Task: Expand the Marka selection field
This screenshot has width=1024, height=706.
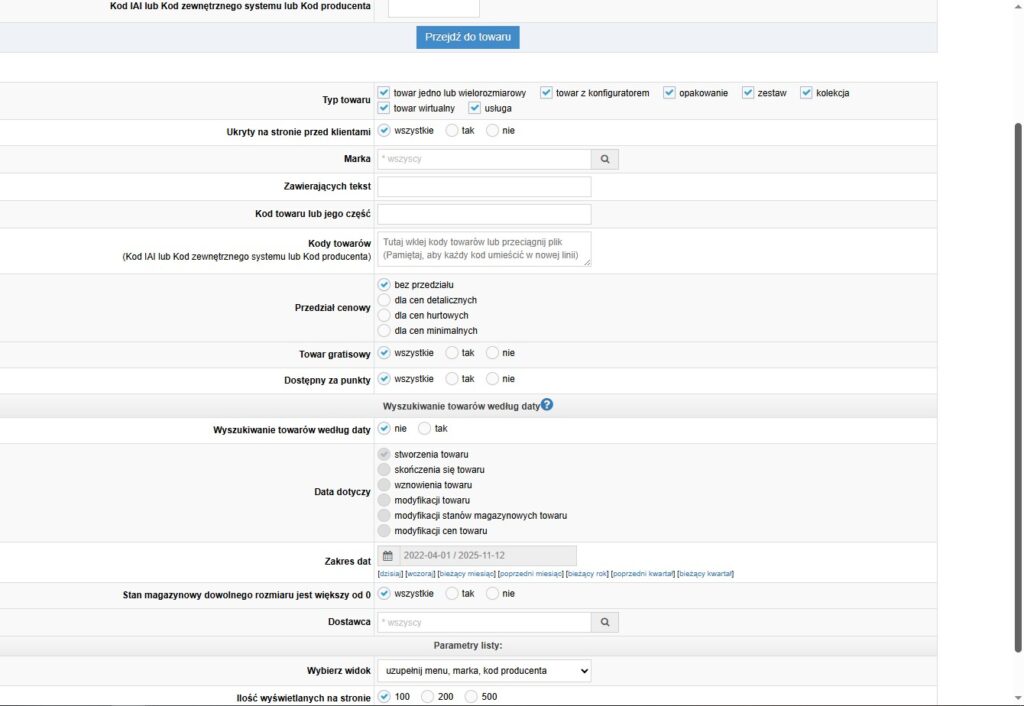Action: pyautogui.click(x=484, y=159)
